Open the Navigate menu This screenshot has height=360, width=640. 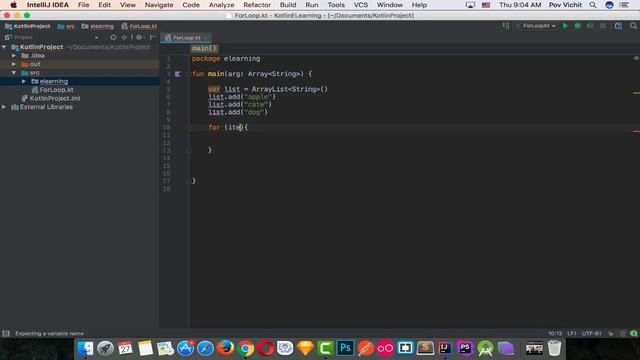point(159,5)
